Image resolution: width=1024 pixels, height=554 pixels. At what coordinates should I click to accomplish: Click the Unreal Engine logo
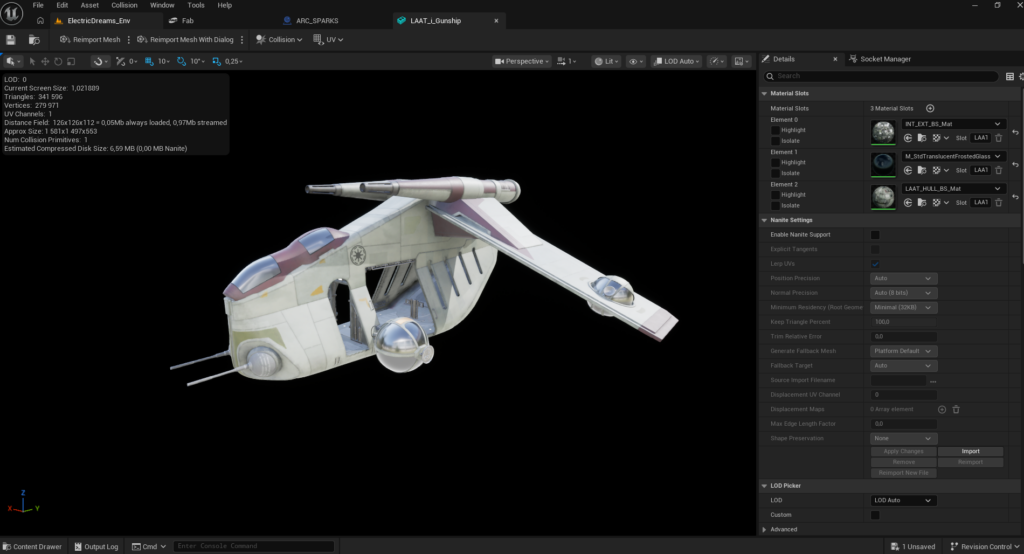pyautogui.click(x=12, y=12)
